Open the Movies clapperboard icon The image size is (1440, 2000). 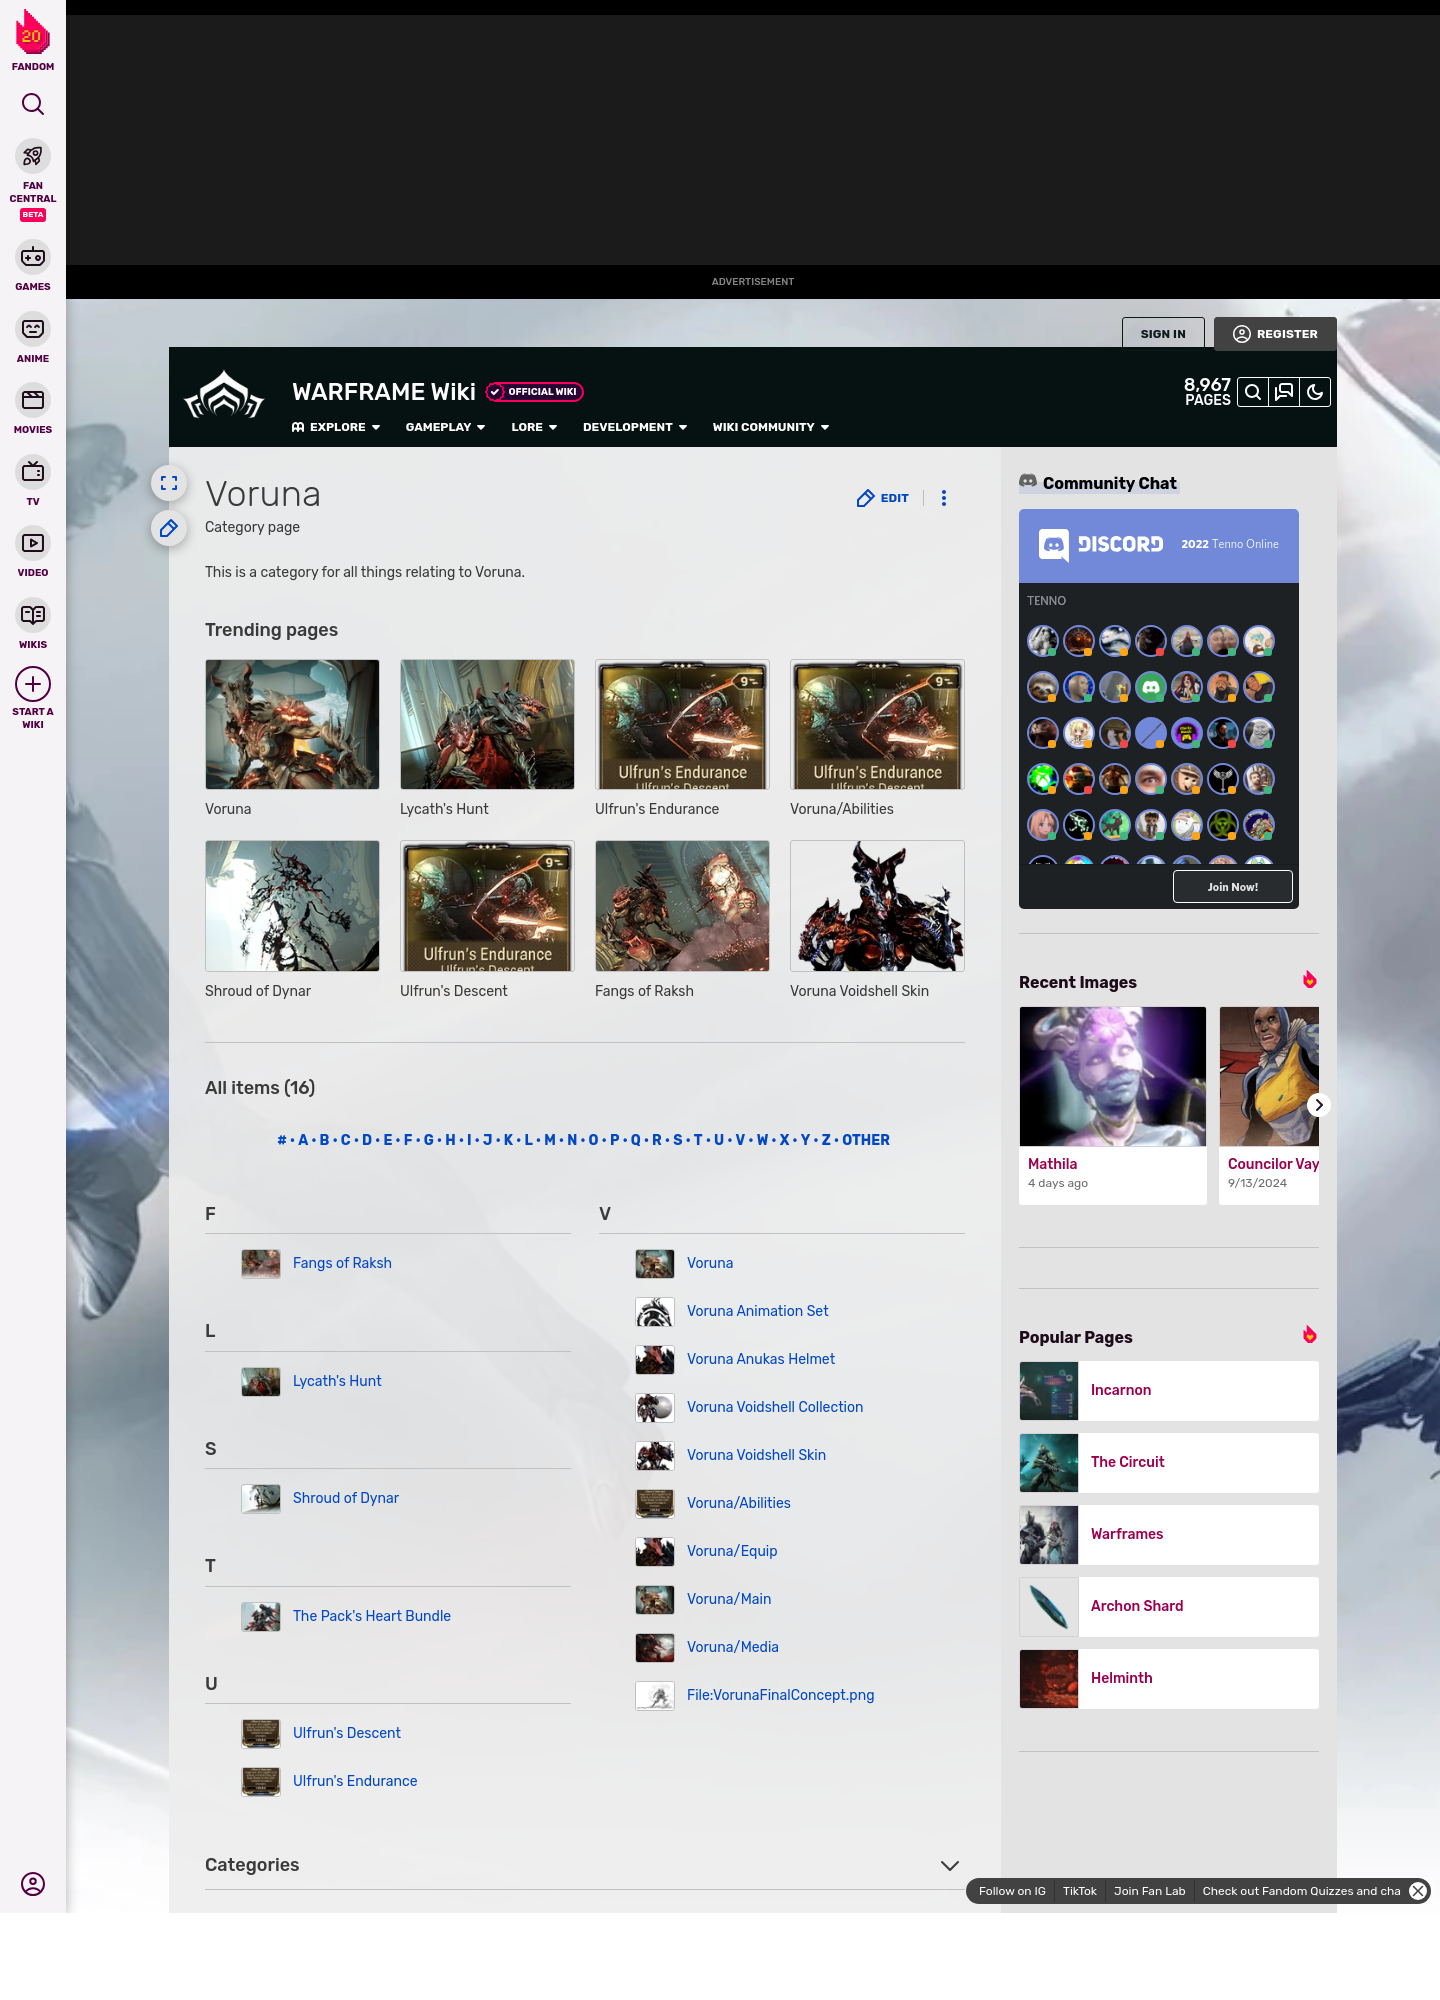(33, 400)
